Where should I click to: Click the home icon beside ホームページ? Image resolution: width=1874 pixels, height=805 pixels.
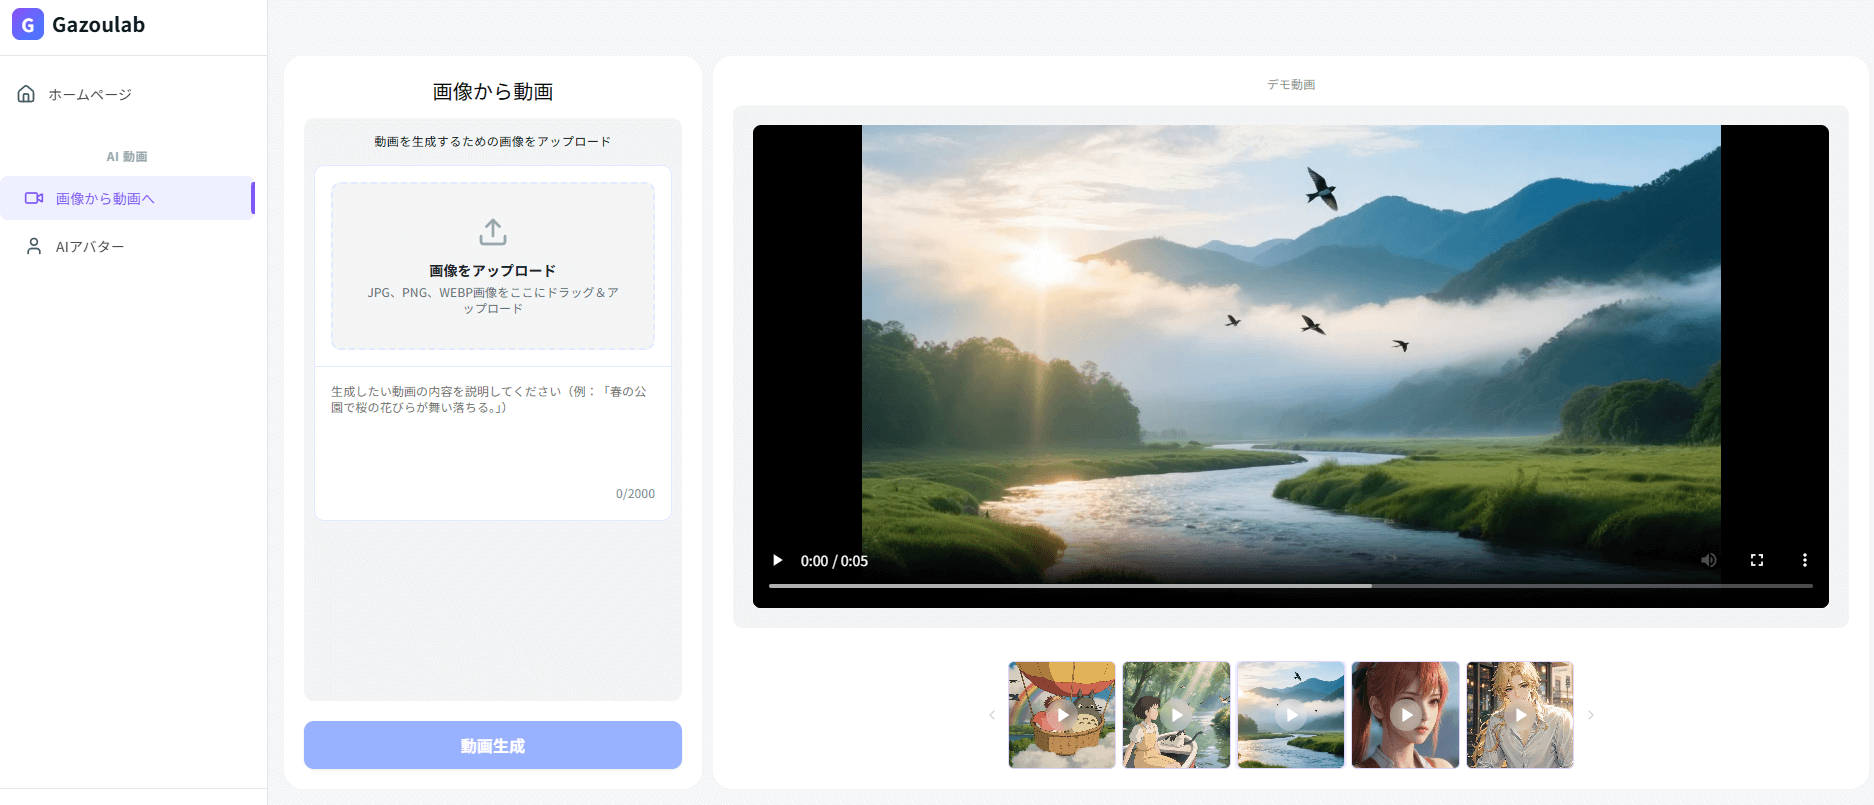pyautogui.click(x=26, y=94)
